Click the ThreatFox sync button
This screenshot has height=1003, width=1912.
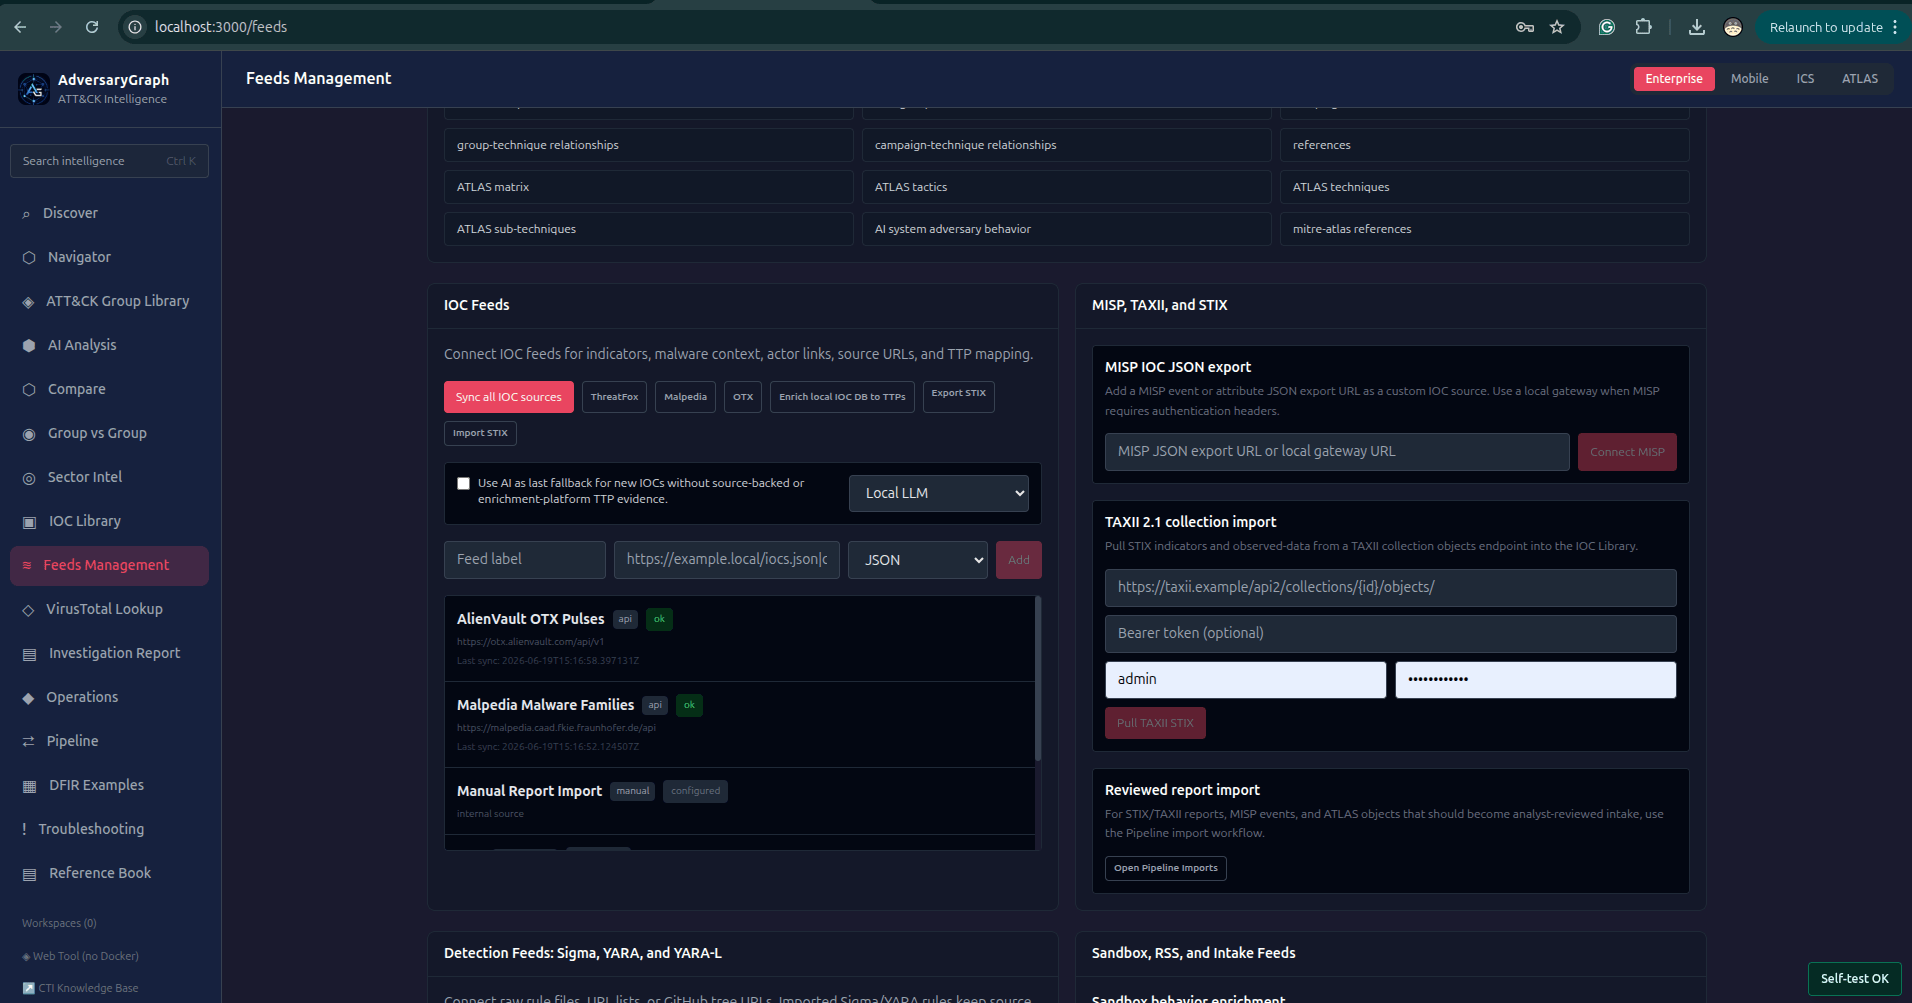tap(614, 397)
